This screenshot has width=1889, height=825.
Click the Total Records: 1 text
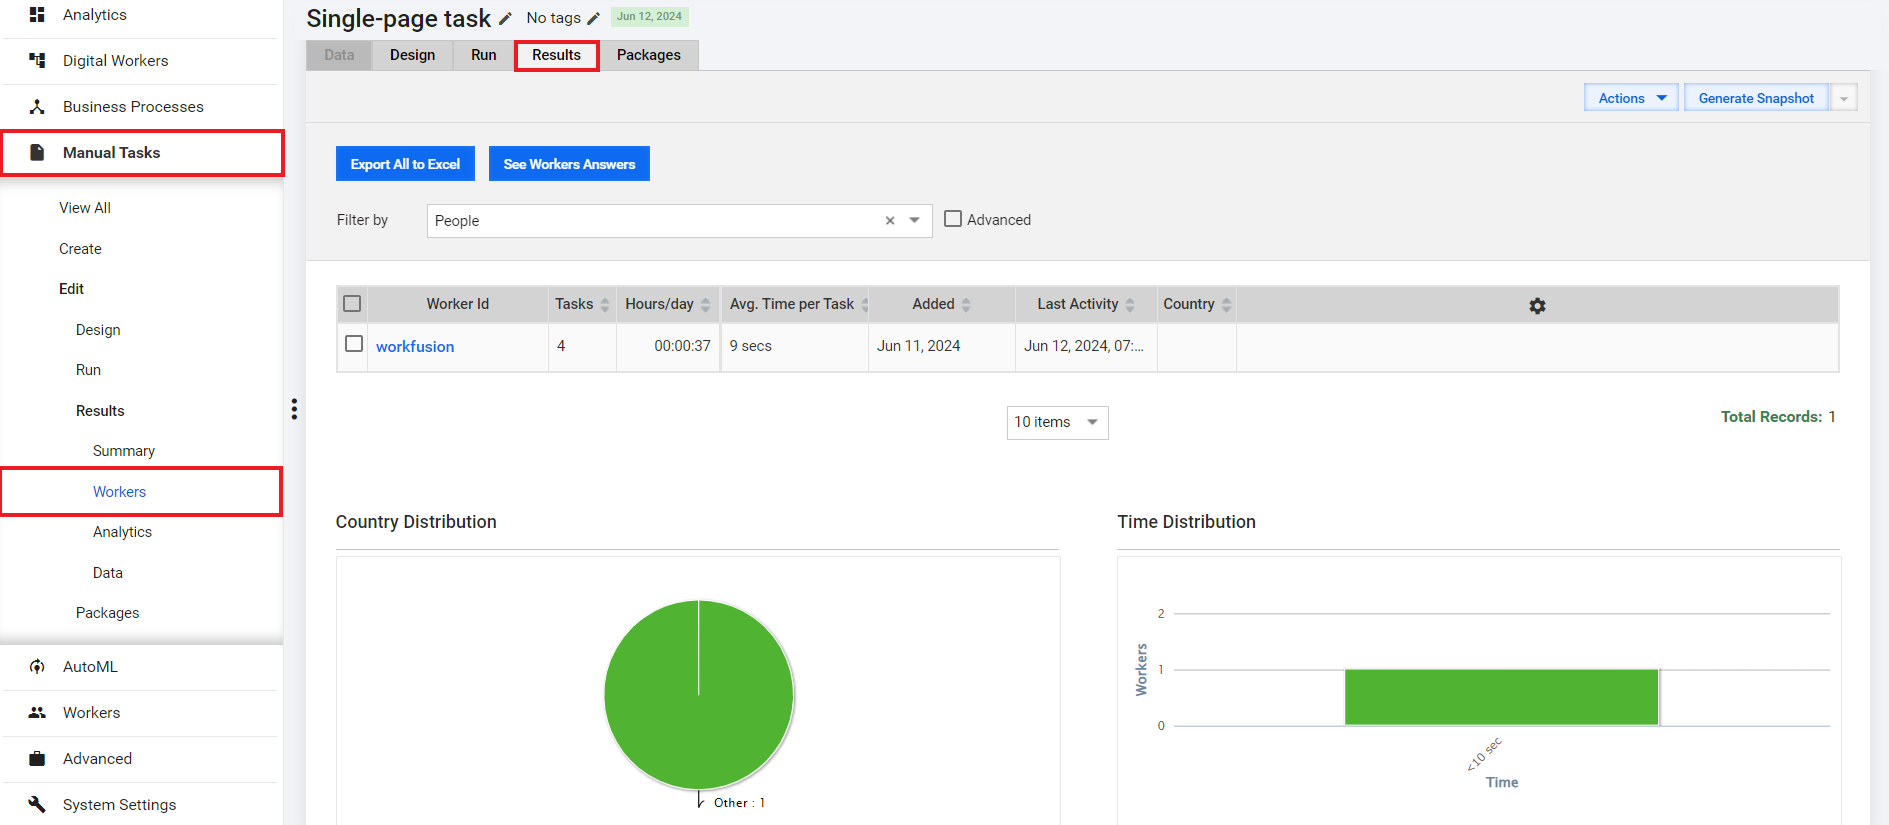(1778, 417)
